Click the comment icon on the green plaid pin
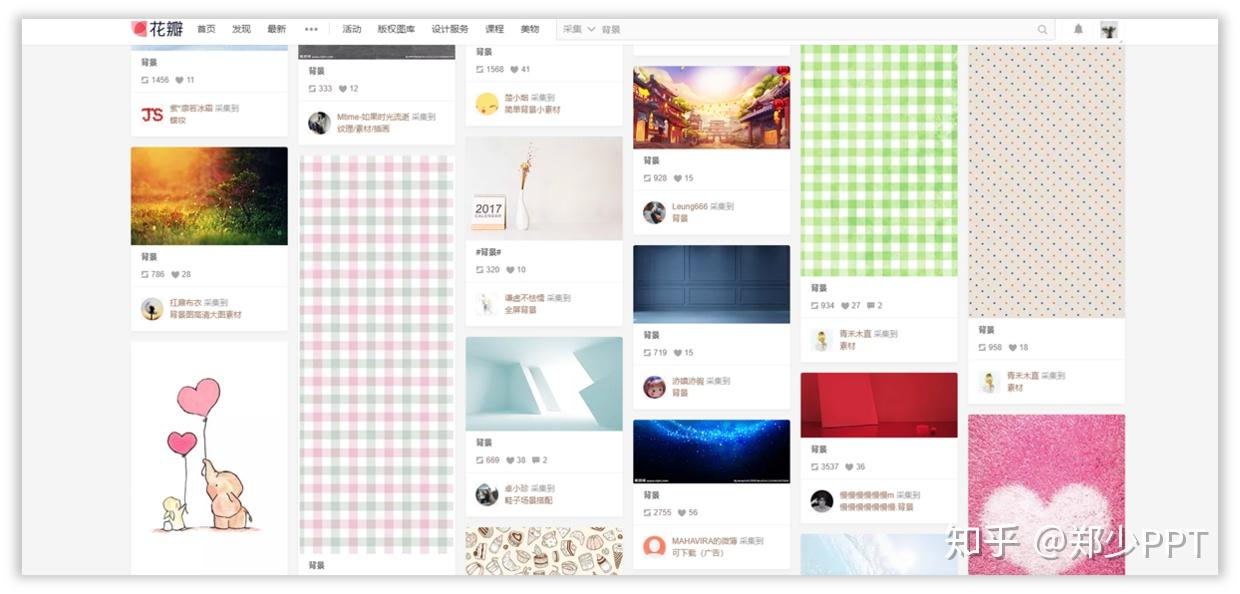The width and height of the screenshot is (1240, 594). click(871, 306)
